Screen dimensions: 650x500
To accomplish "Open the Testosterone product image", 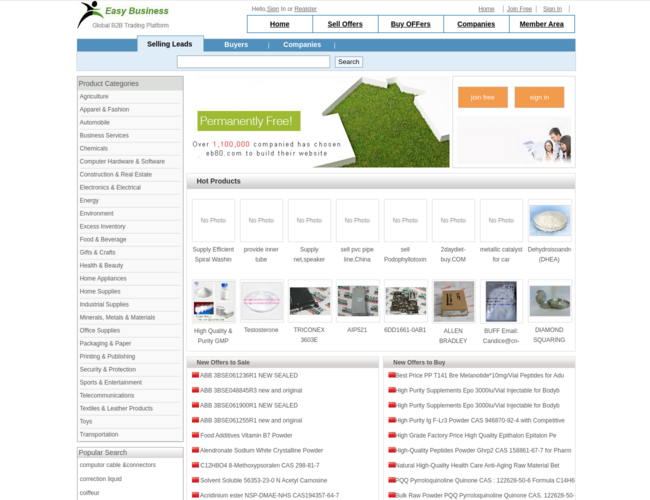I will point(261,300).
